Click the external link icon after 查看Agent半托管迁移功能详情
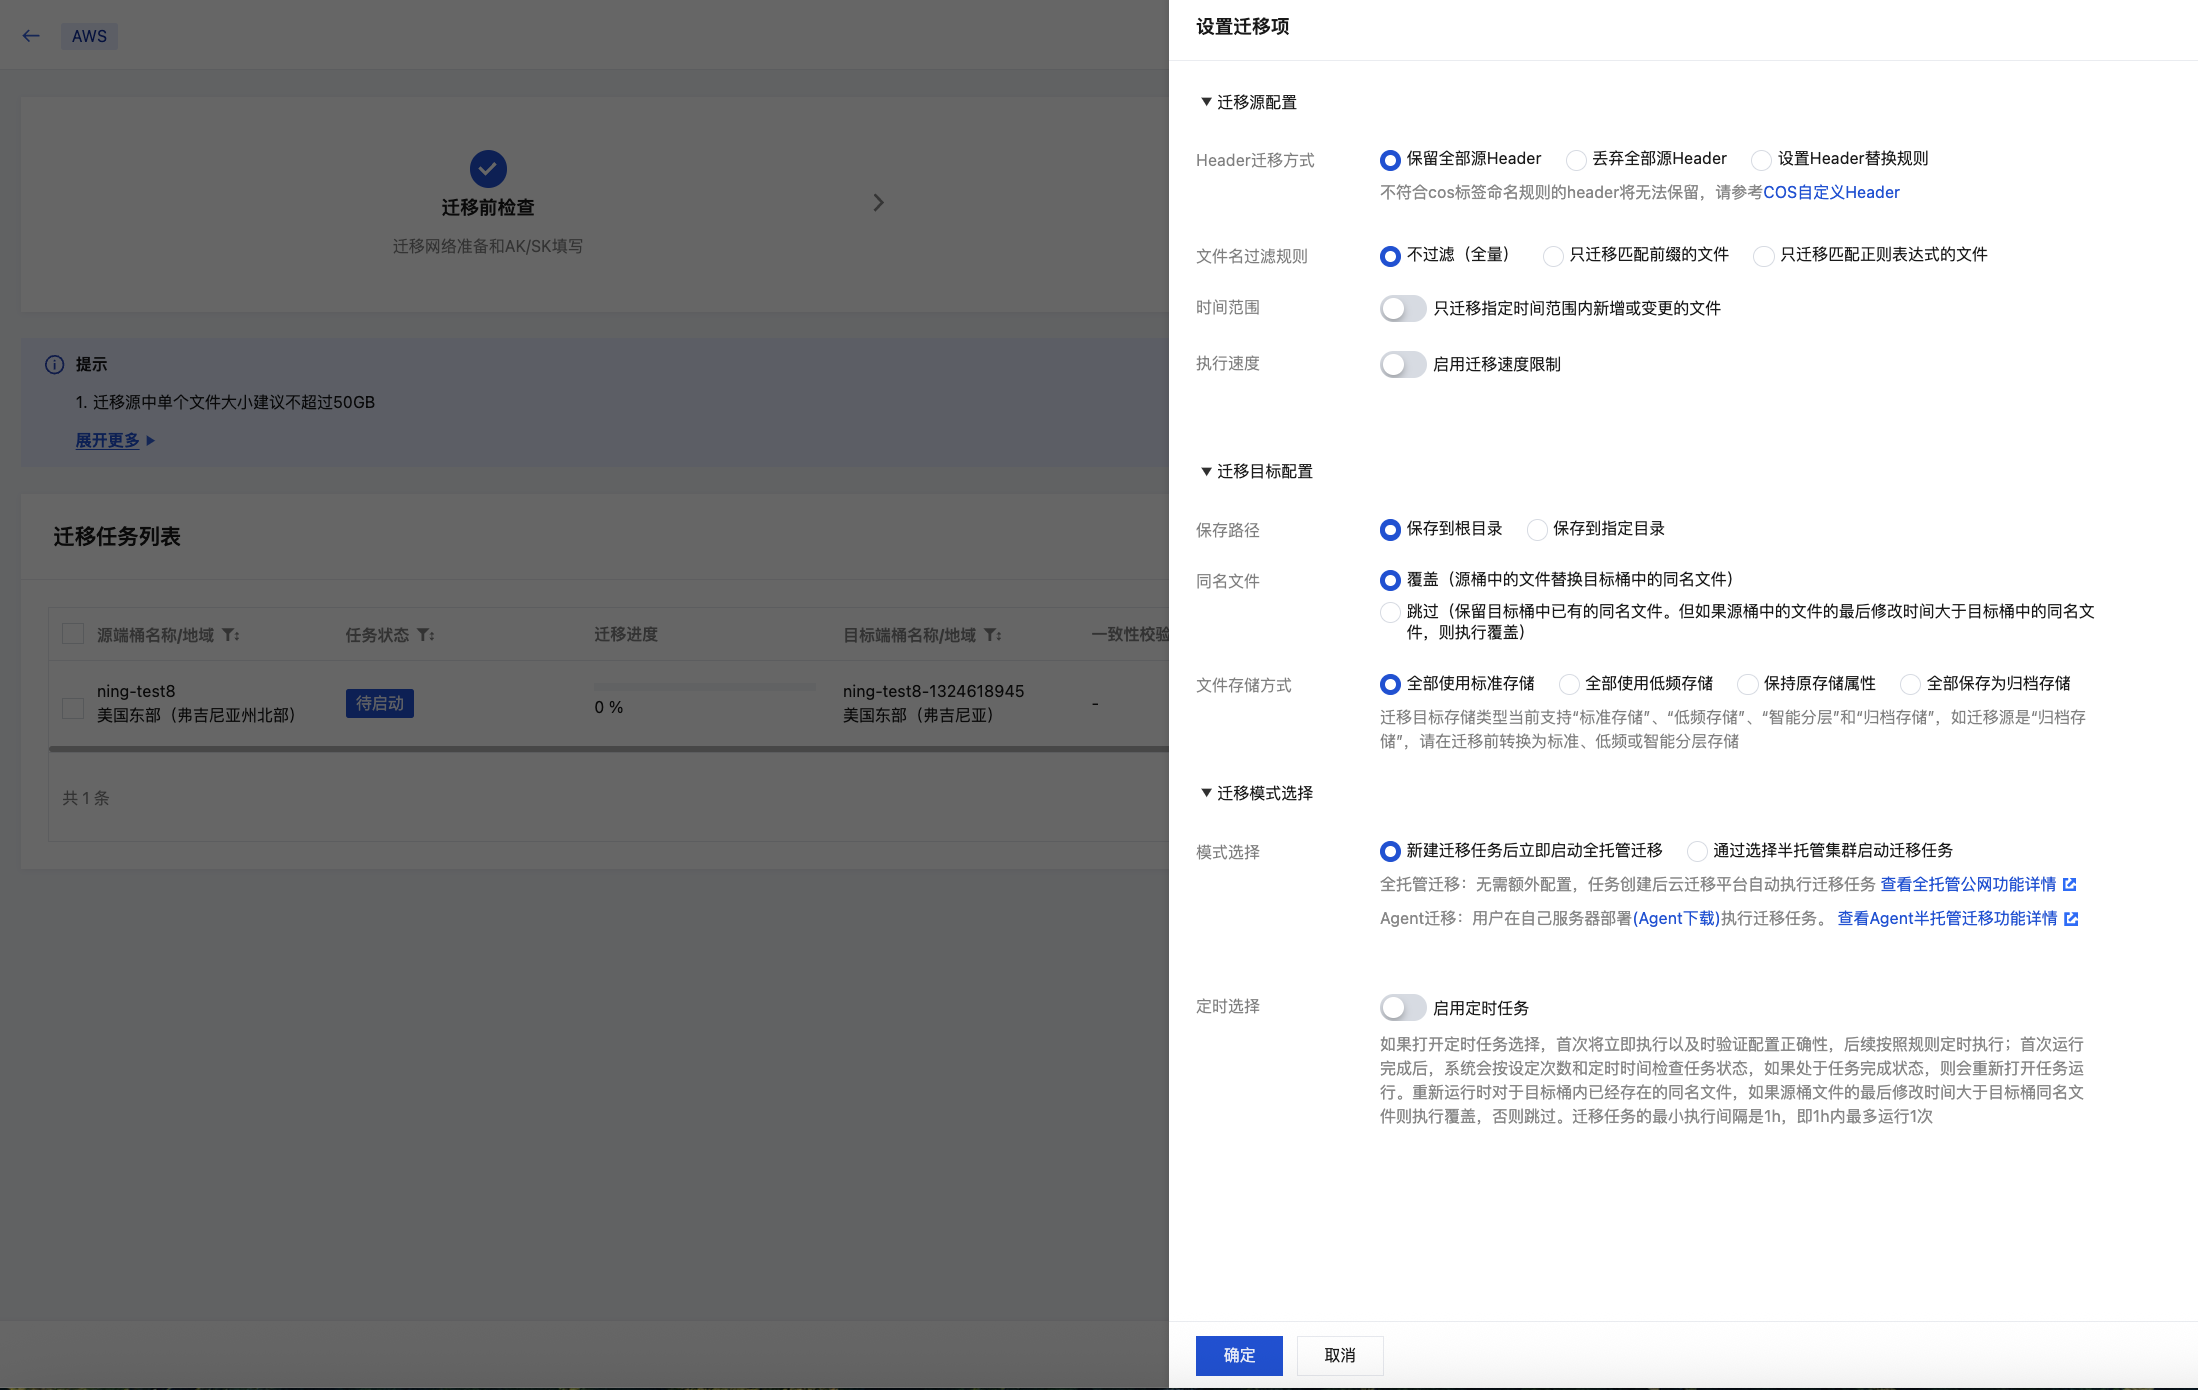Viewport: 2198px width, 1390px height. click(x=2071, y=918)
